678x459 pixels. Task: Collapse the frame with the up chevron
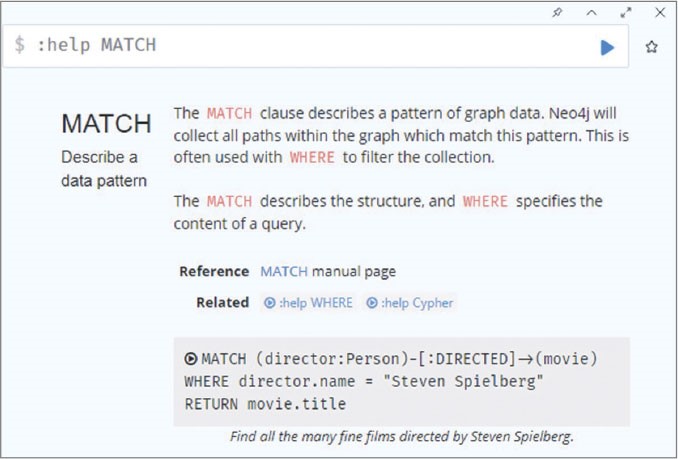coord(591,13)
